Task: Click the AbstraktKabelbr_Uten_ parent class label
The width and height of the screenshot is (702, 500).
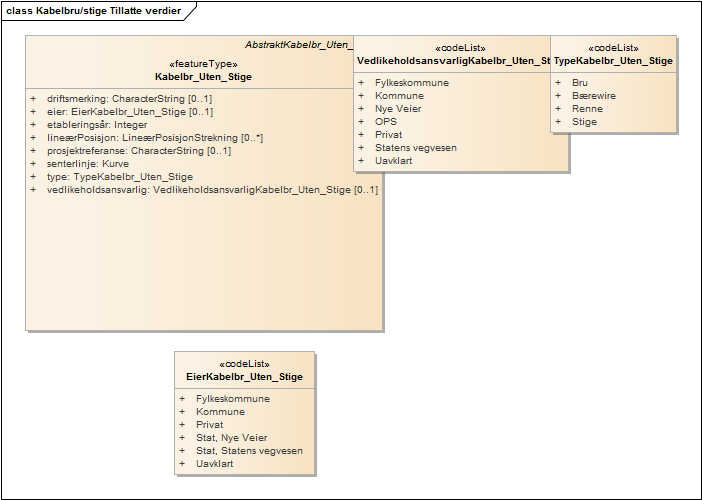Action: pos(299,46)
